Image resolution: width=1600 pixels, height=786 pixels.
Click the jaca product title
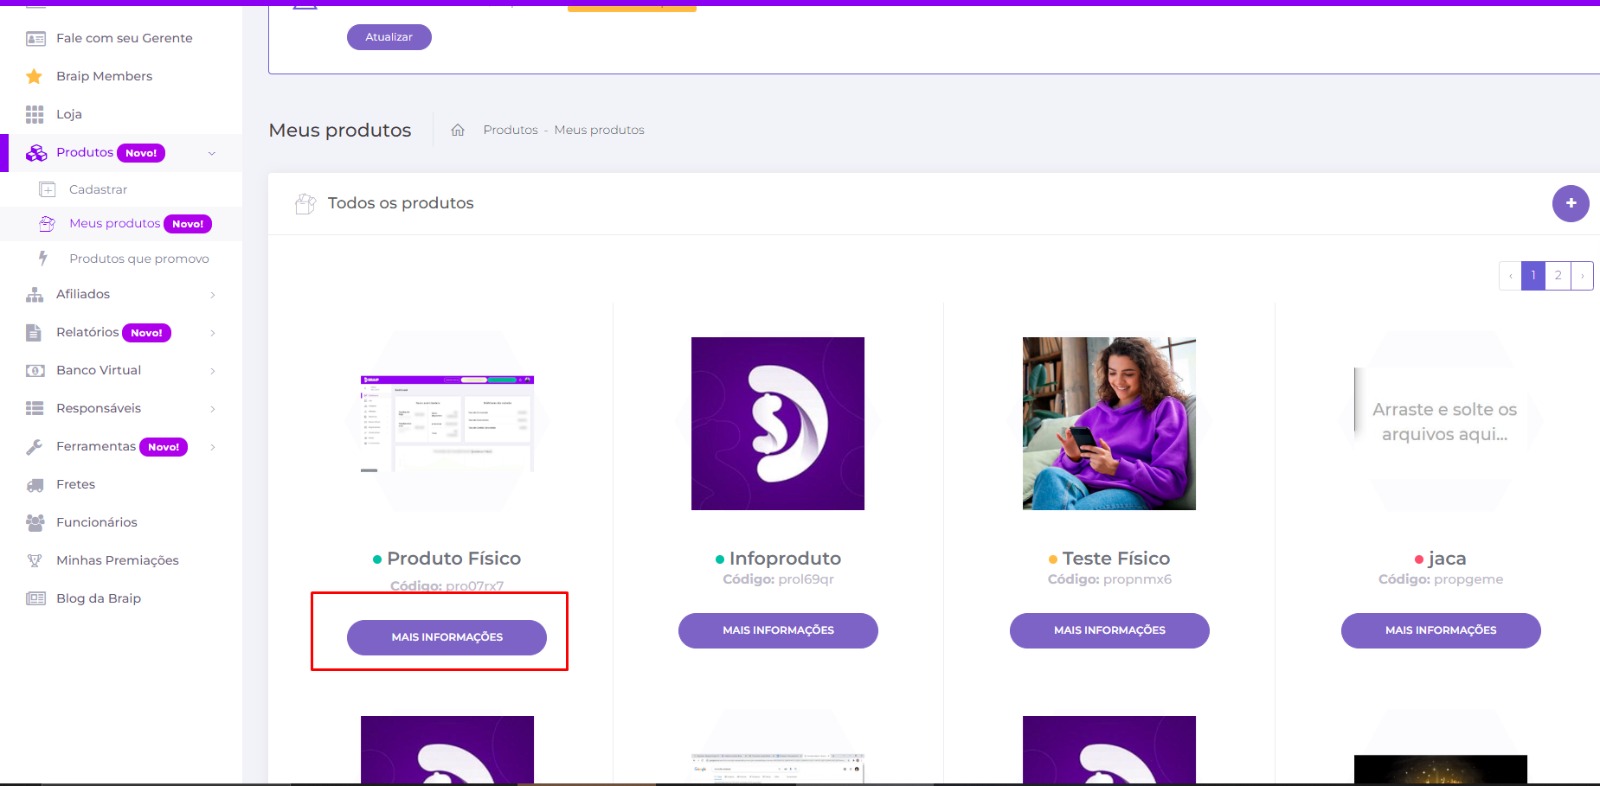coord(1447,559)
